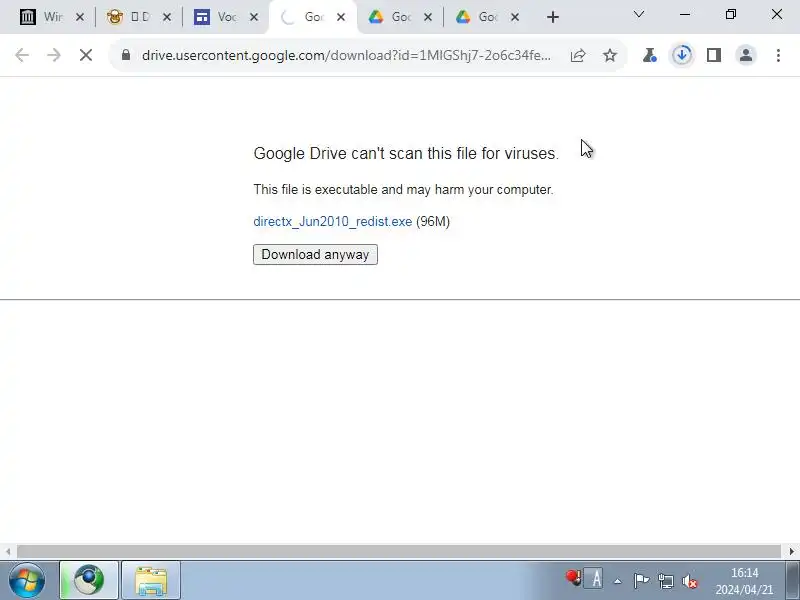This screenshot has height=600, width=800.
Task: View site information via the lock icon
Action: [x=126, y=55]
